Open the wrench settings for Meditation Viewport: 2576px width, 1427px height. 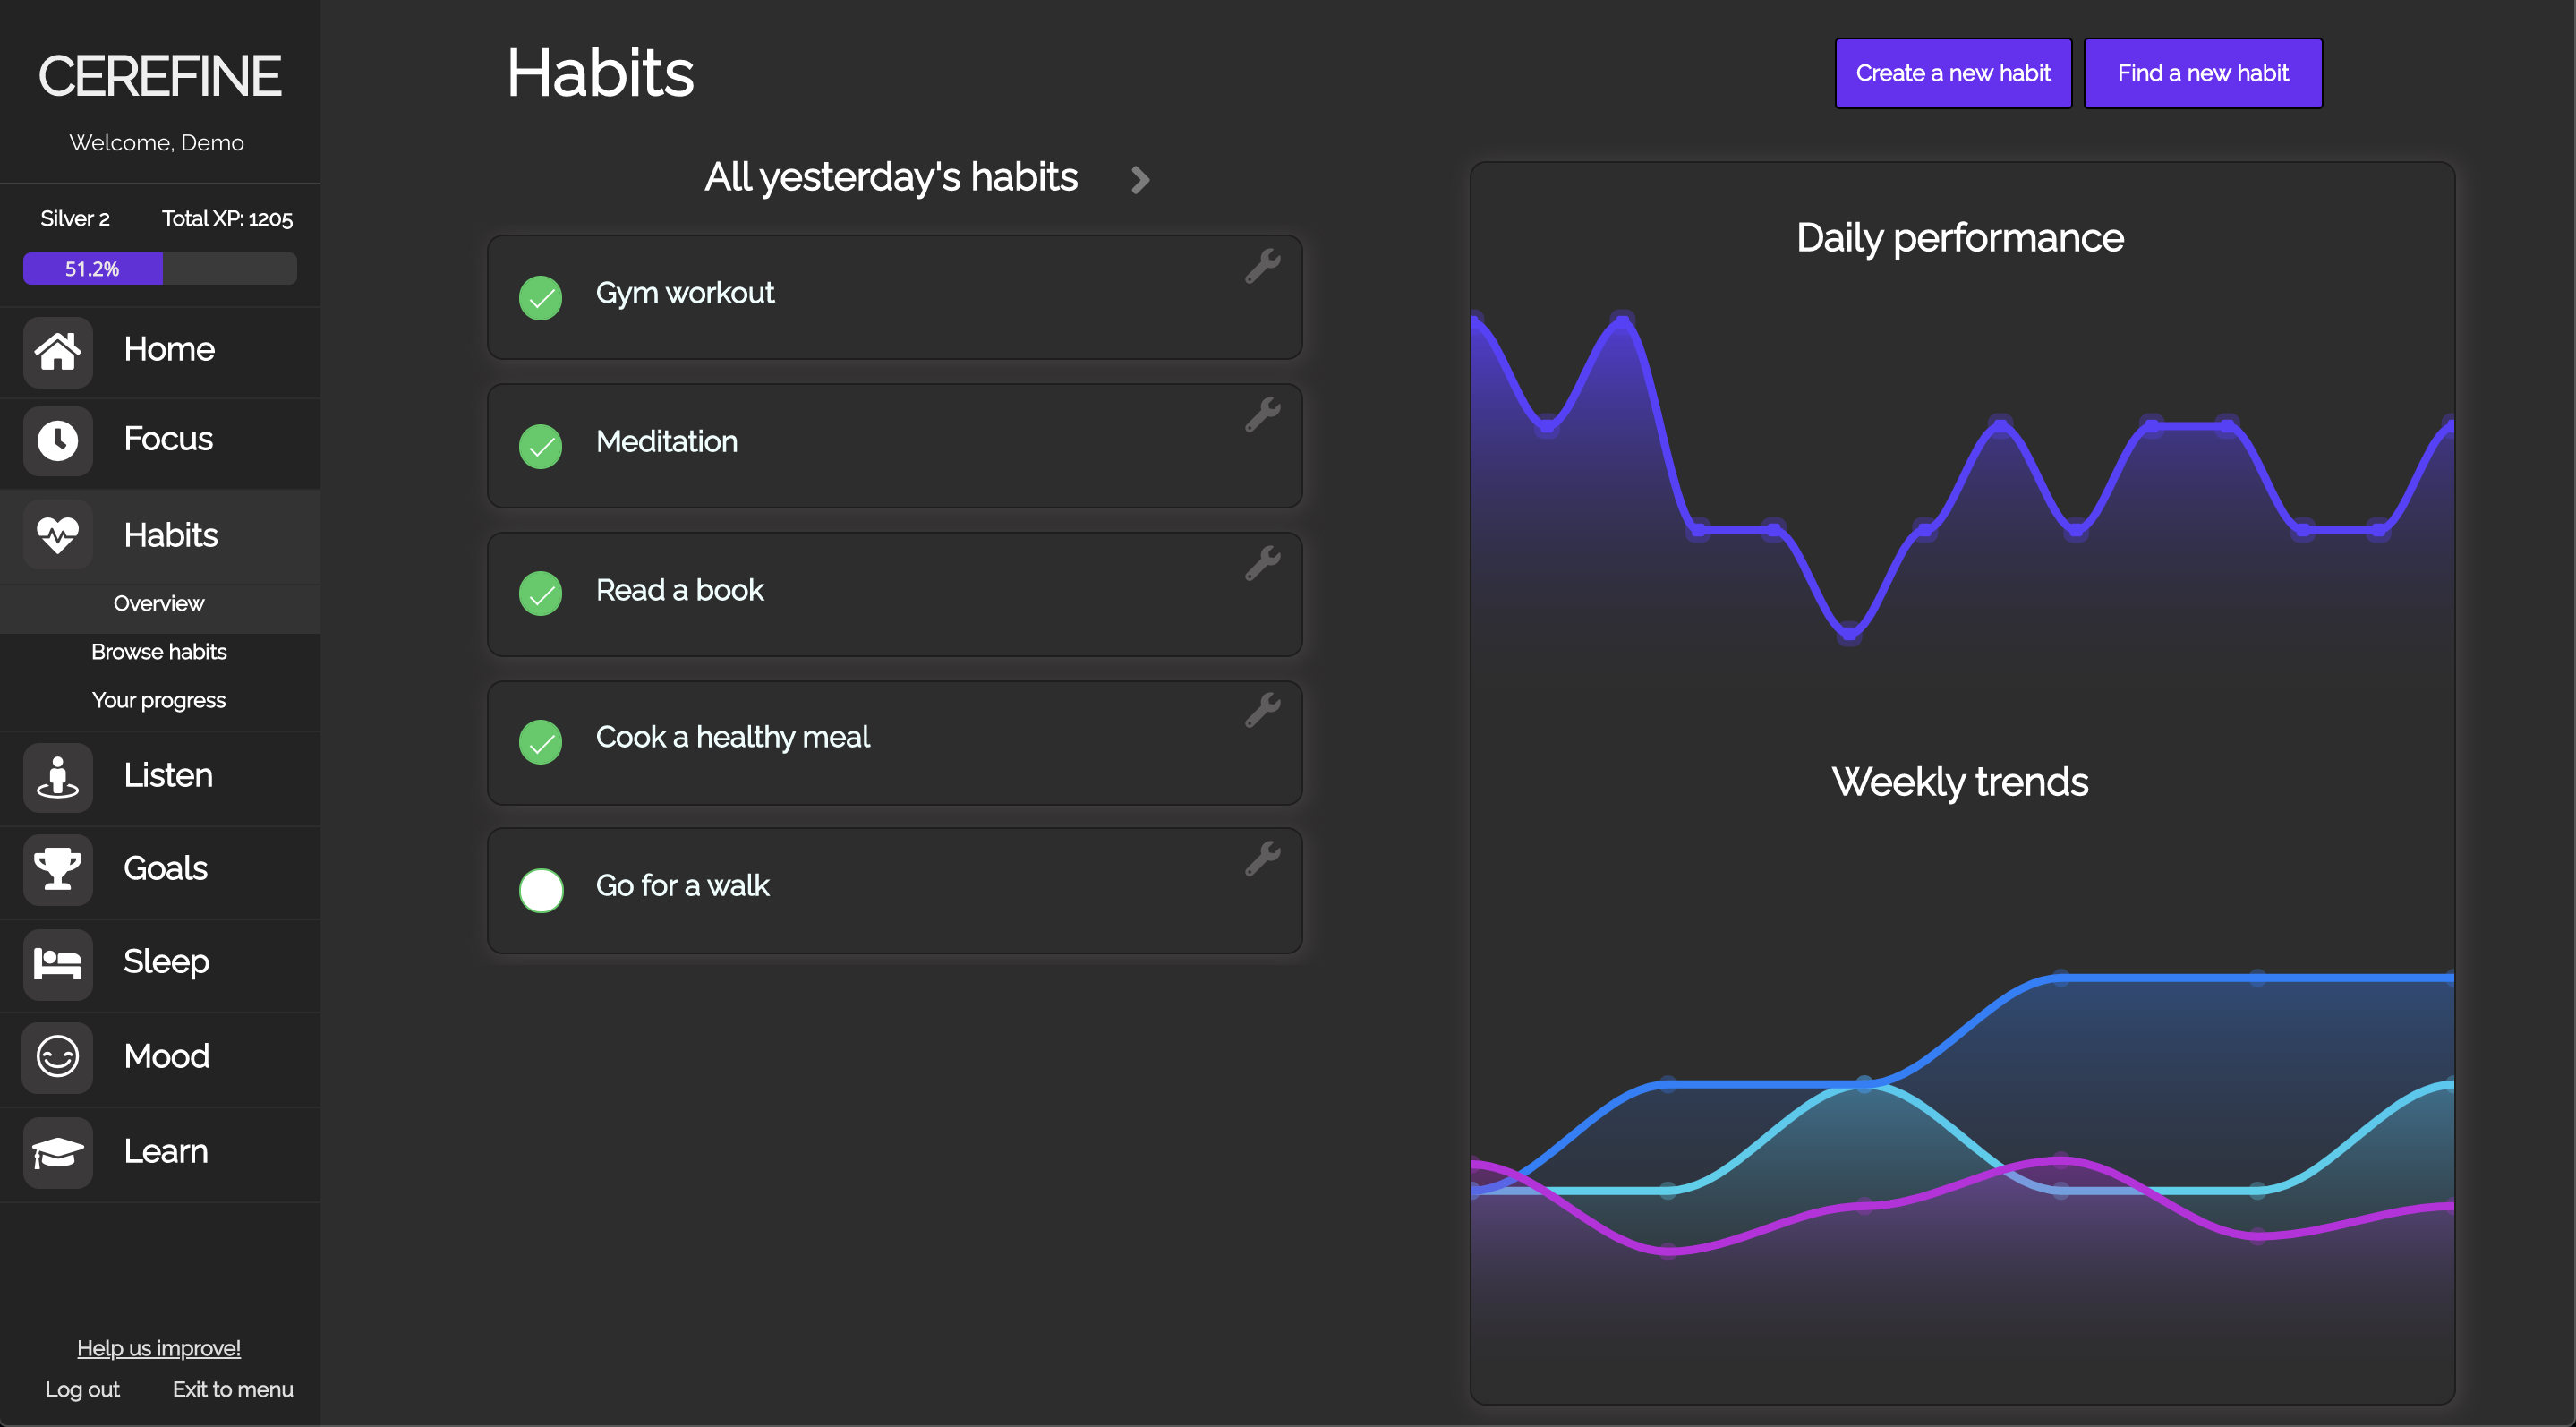point(1262,415)
